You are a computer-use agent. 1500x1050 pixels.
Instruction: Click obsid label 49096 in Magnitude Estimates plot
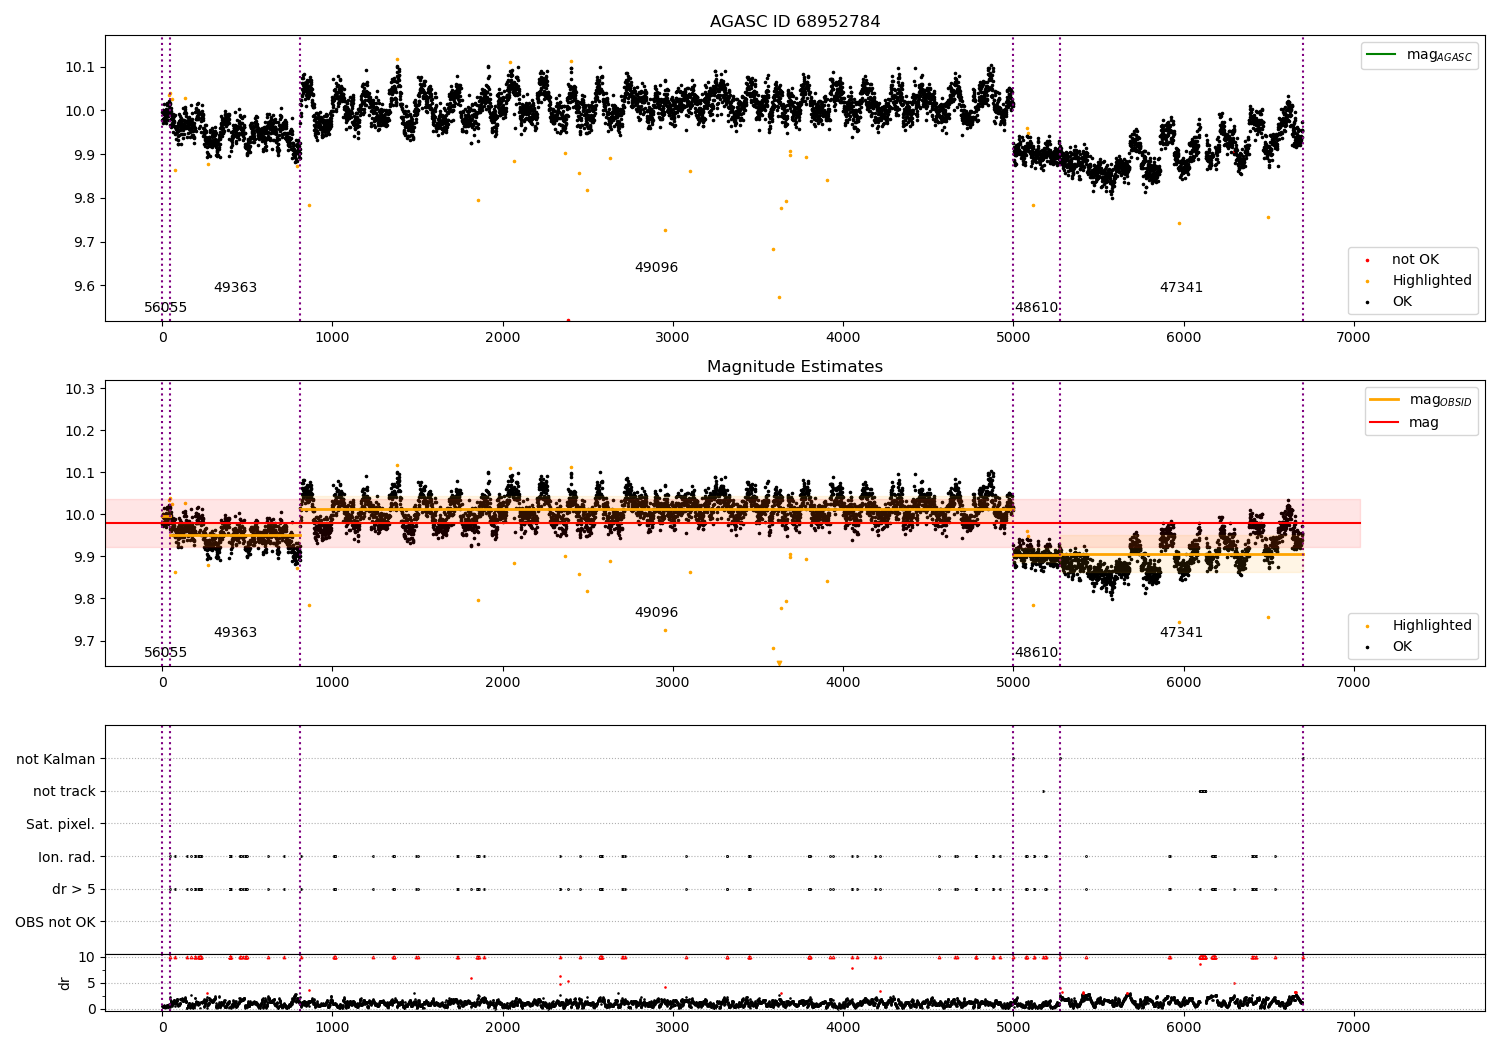pos(656,613)
